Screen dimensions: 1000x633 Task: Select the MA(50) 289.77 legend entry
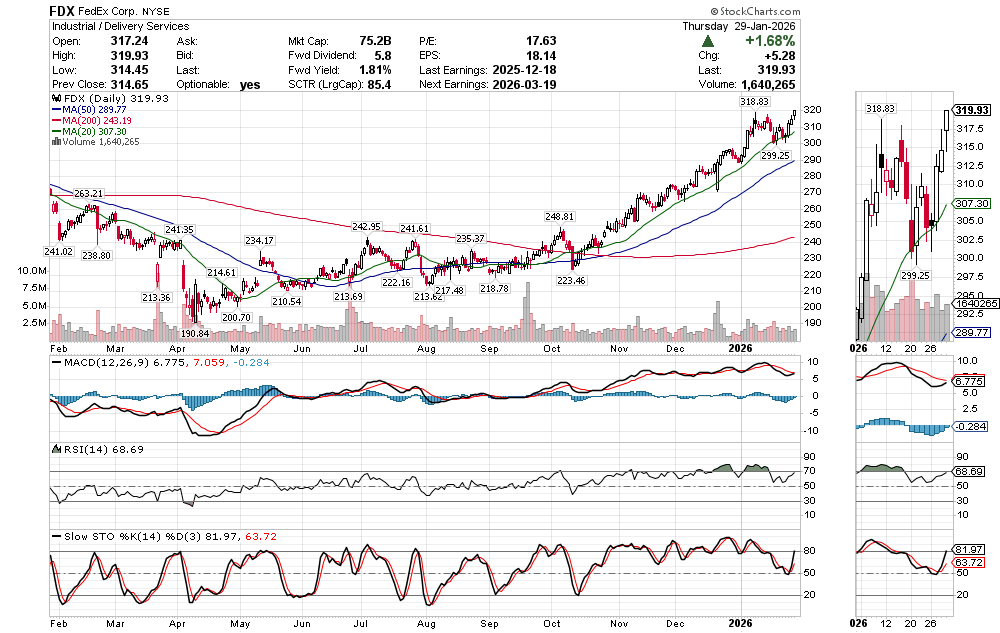coord(96,110)
